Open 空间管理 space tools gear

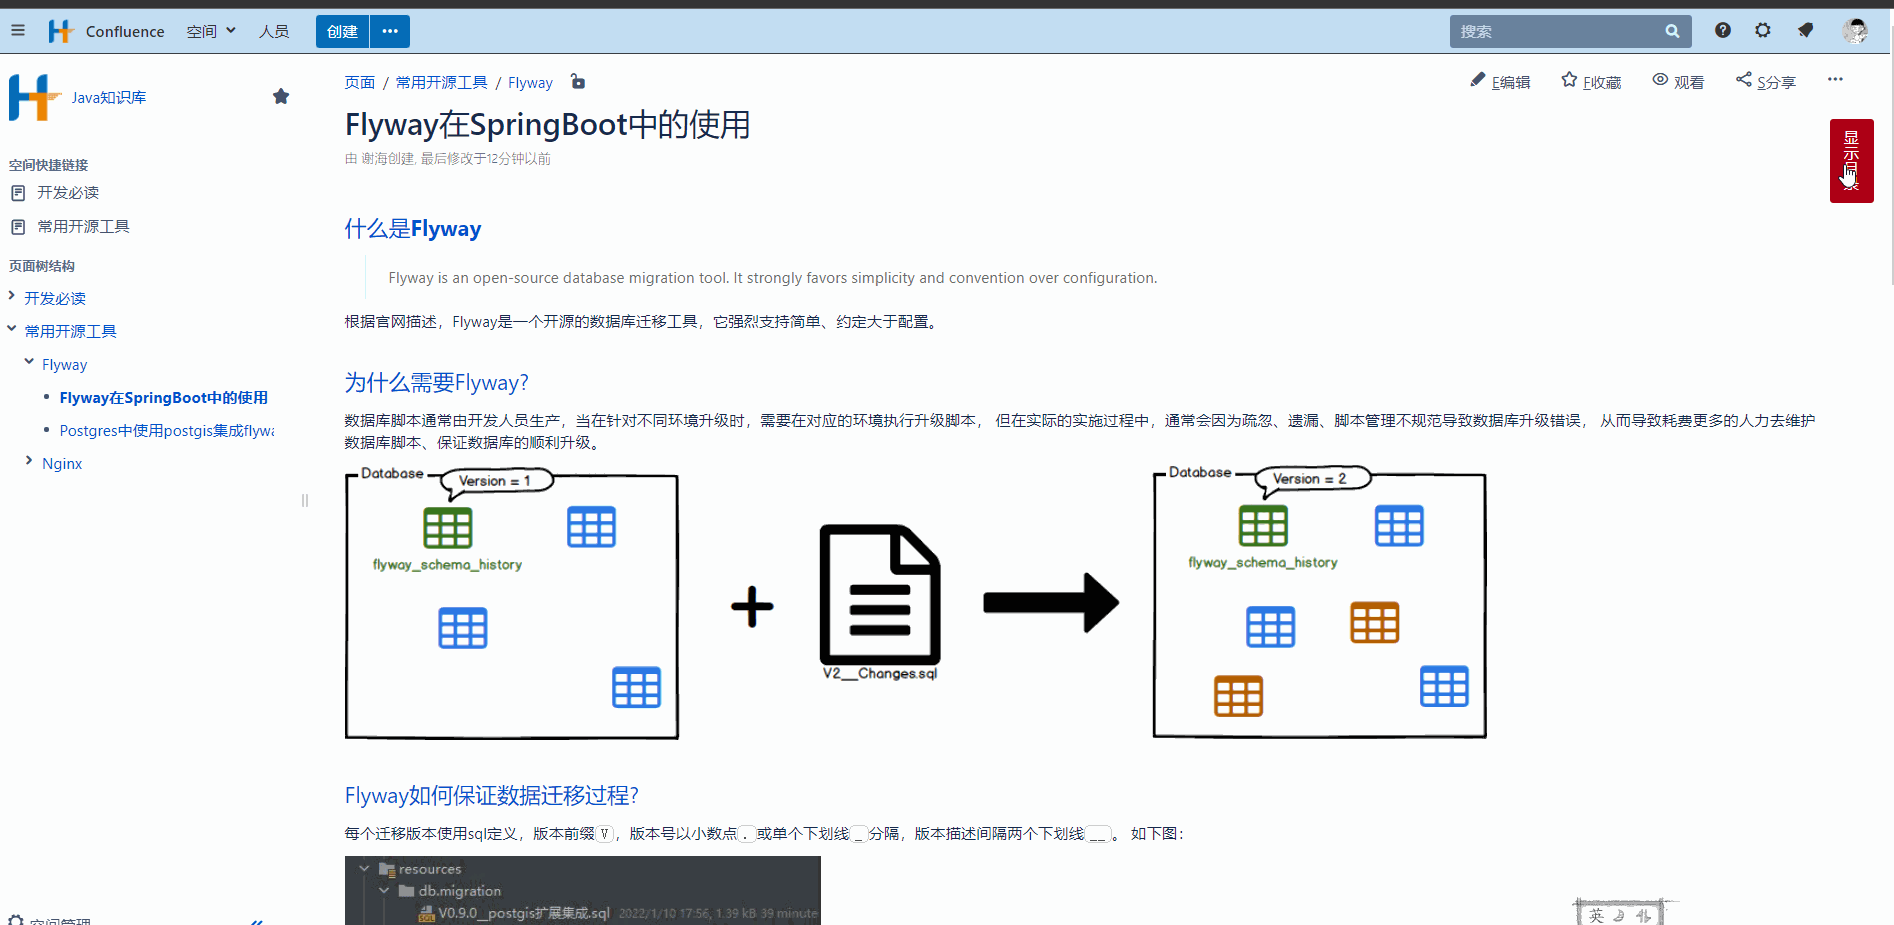(50, 920)
